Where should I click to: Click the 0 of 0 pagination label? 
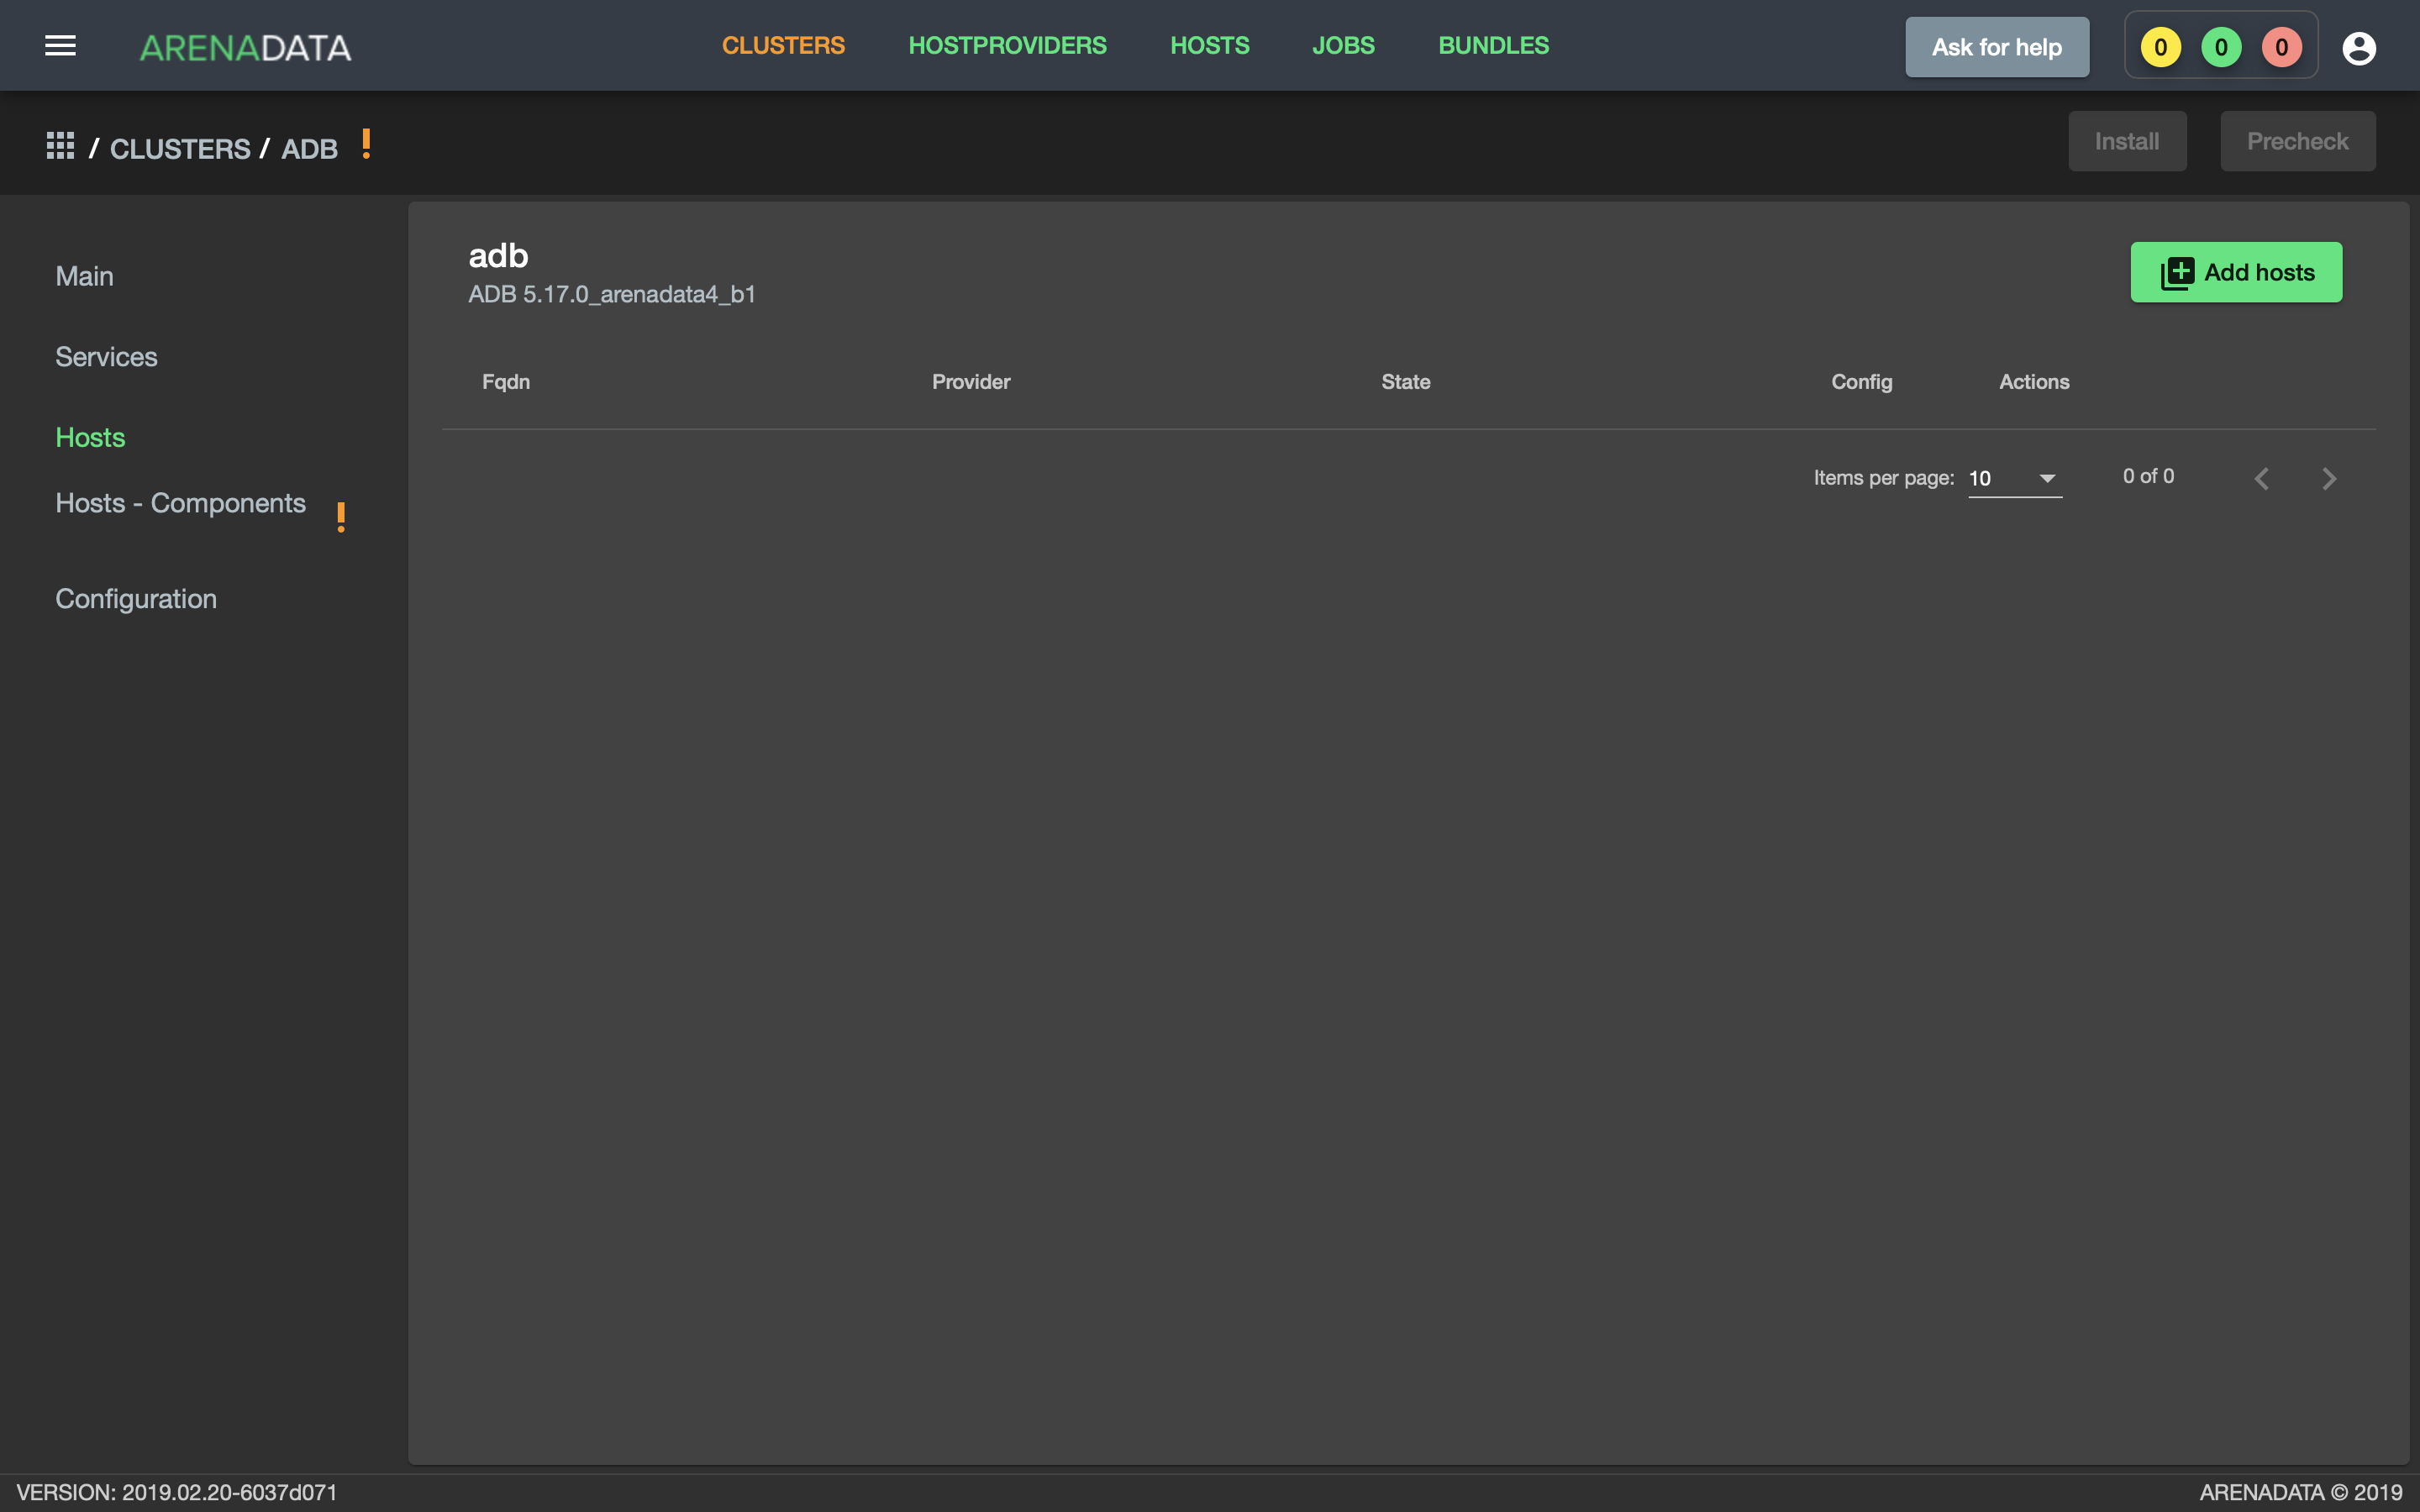2148,477
